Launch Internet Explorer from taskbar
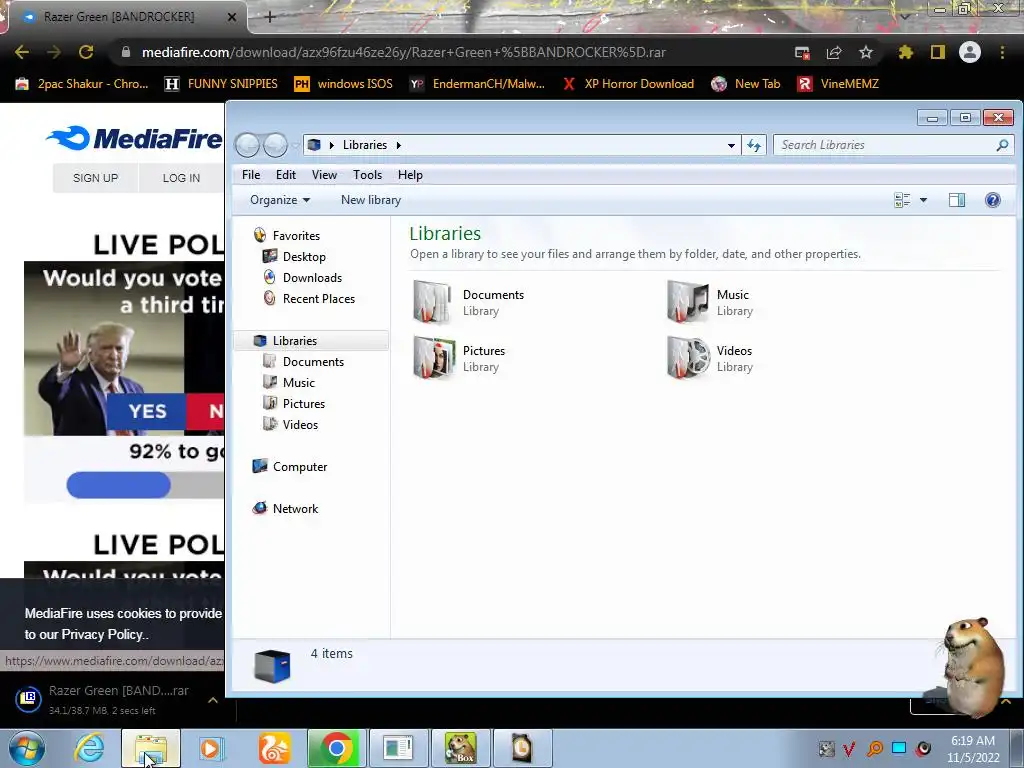Image resolution: width=1024 pixels, height=768 pixels. [89, 748]
